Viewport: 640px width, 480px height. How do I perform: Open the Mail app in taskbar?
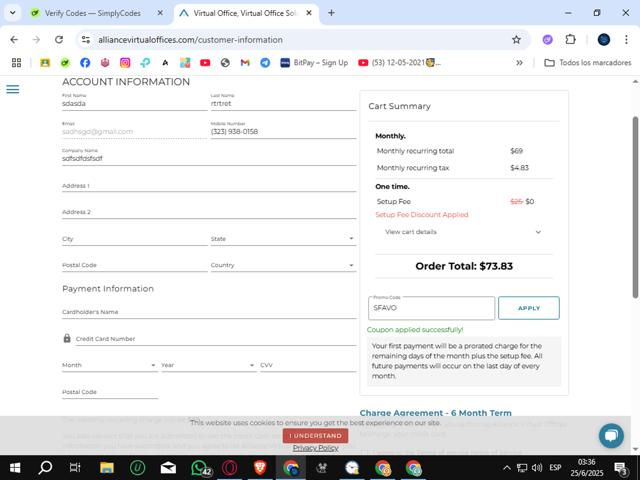click(x=168, y=468)
